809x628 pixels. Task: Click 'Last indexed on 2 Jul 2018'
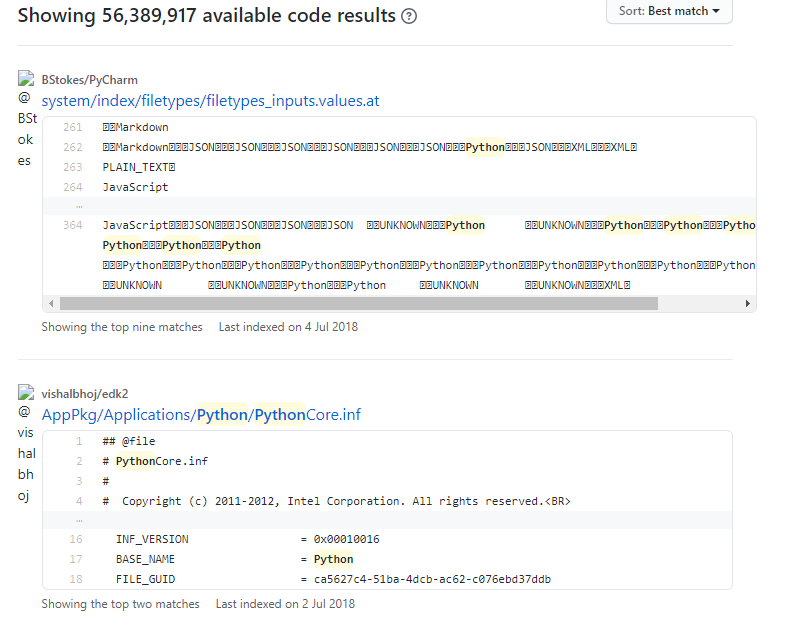coord(285,604)
